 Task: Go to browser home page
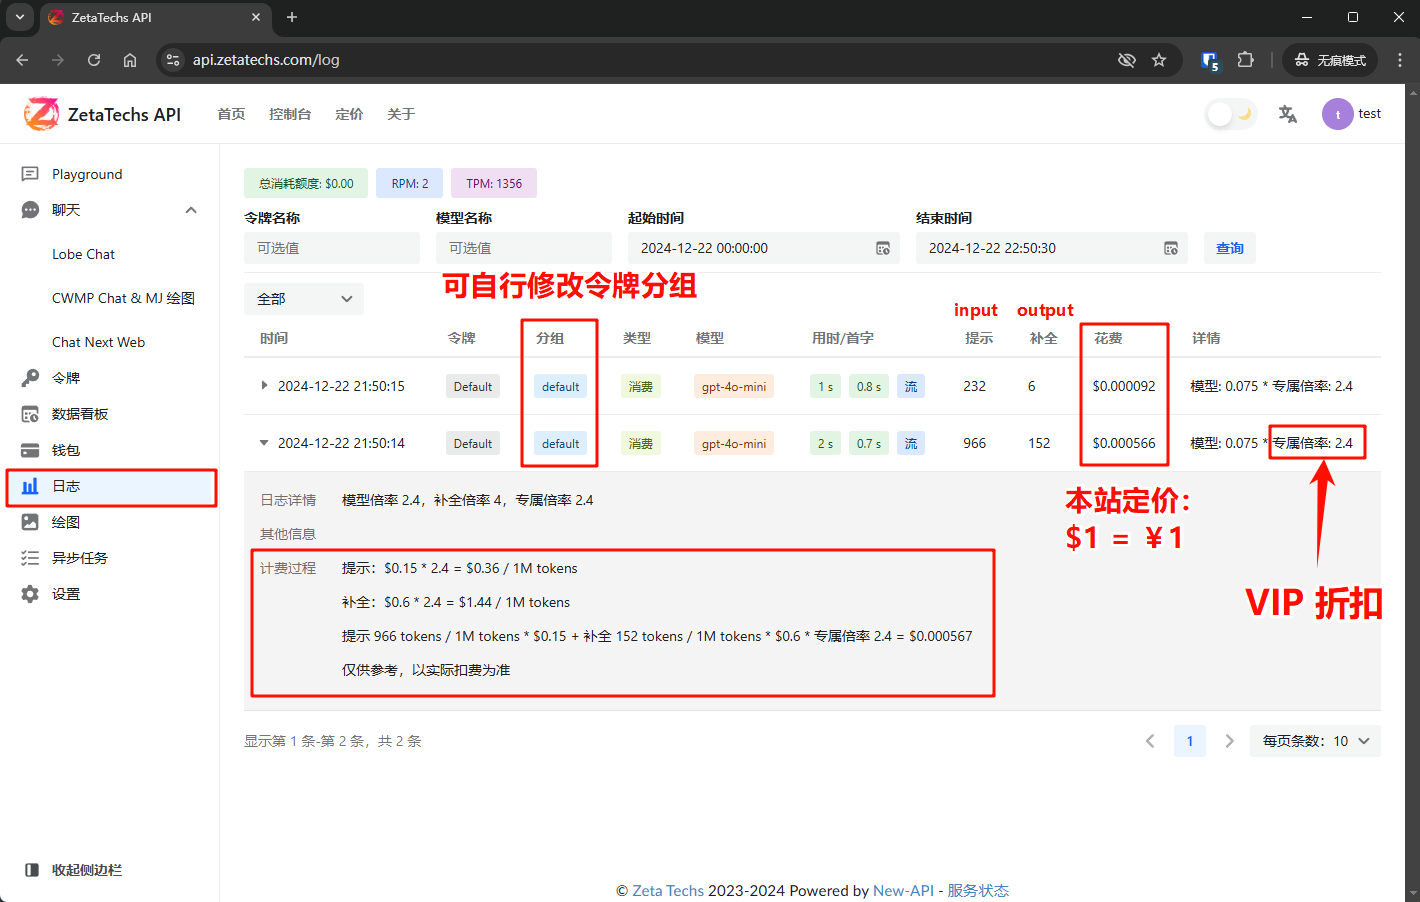click(x=130, y=60)
